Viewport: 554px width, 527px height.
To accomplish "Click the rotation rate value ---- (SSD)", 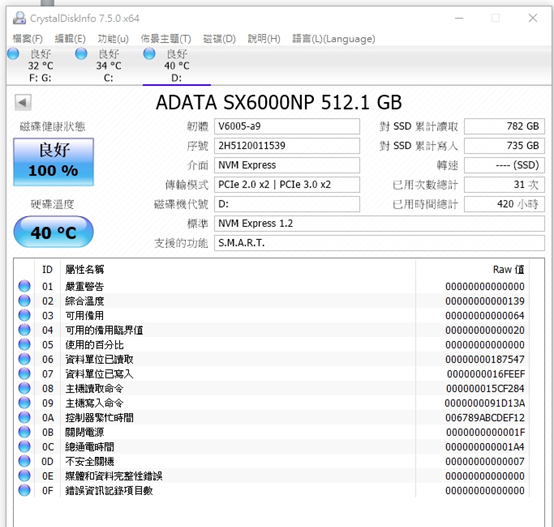I will pos(504,165).
